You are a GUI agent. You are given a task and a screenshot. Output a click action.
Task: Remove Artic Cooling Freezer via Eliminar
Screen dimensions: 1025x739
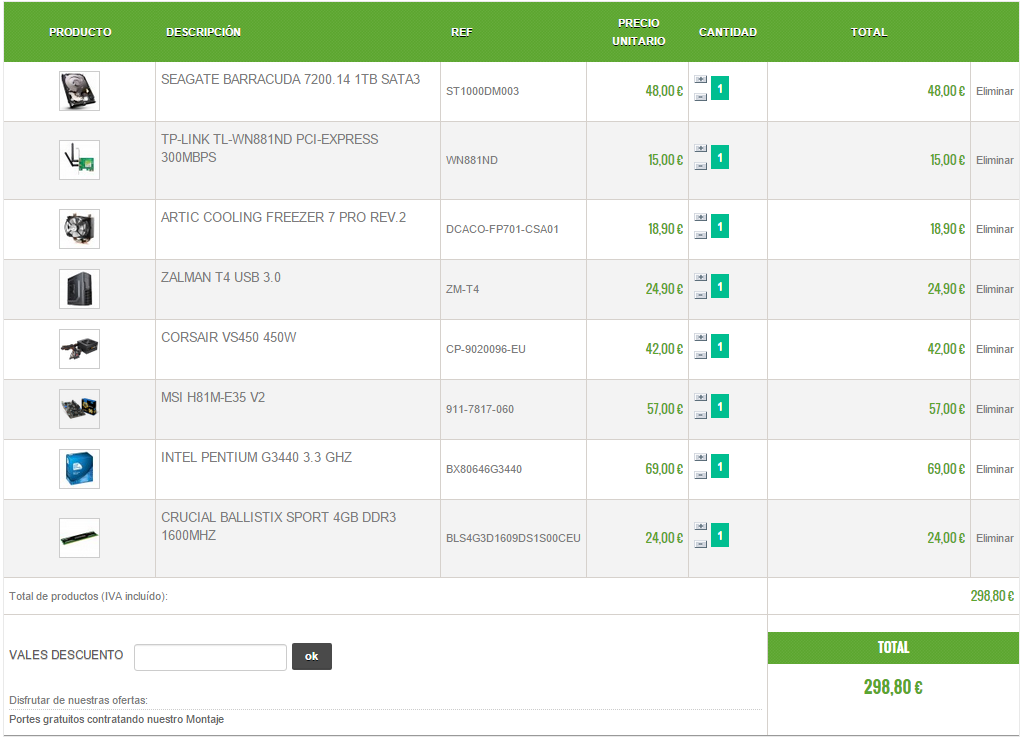(994, 229)
